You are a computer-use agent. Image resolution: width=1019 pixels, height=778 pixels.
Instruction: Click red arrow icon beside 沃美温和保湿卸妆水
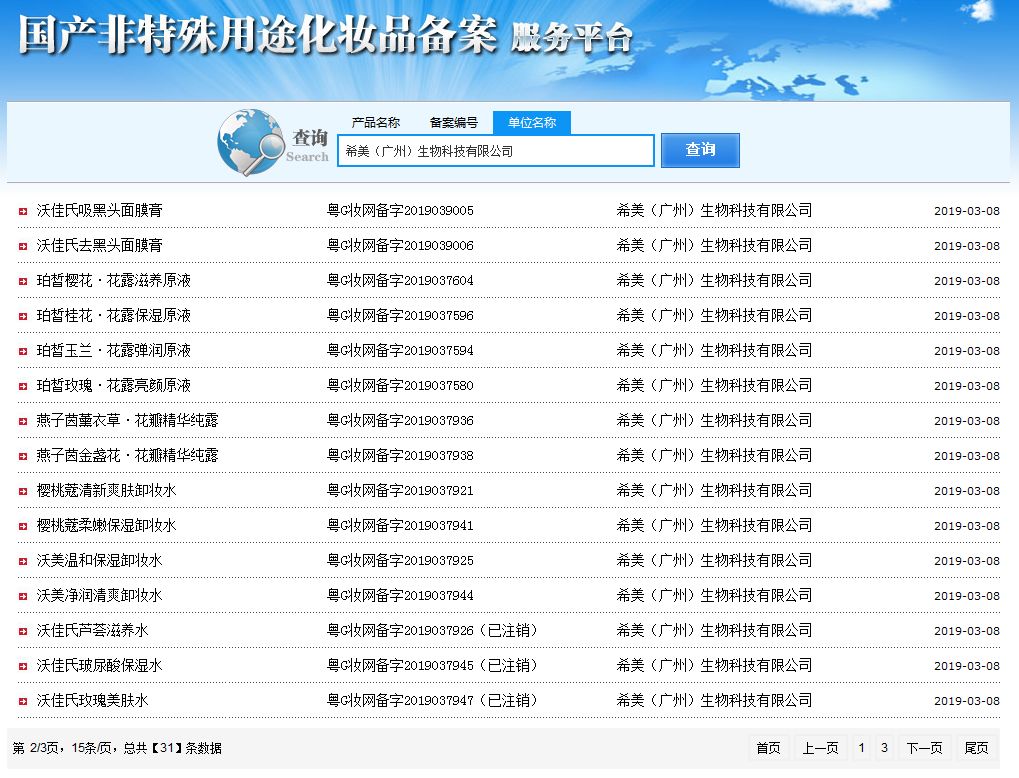23,561
